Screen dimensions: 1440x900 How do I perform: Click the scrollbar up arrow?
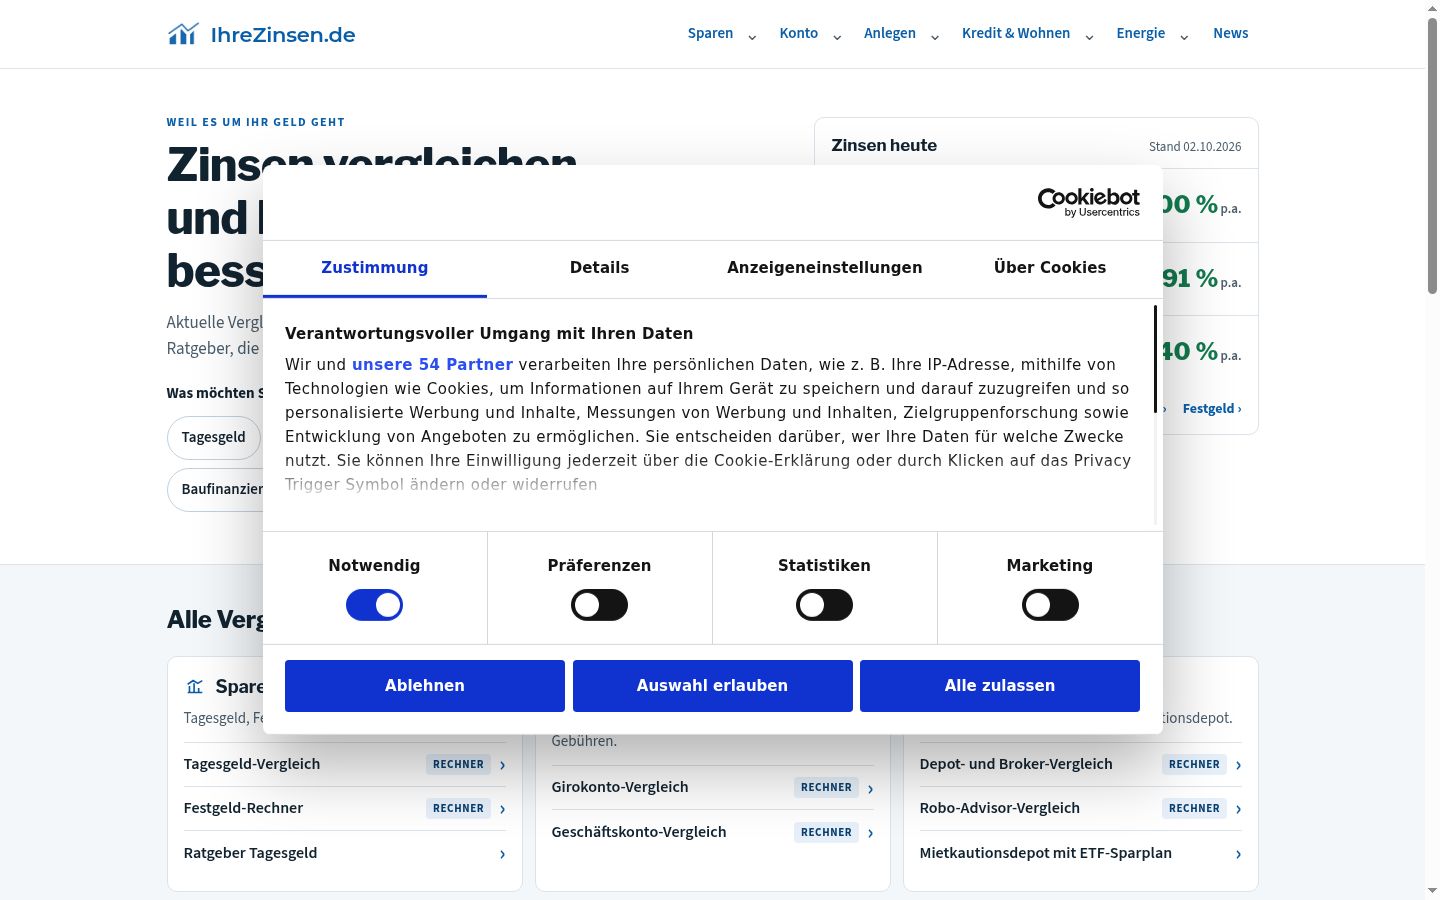(1432, 8)
